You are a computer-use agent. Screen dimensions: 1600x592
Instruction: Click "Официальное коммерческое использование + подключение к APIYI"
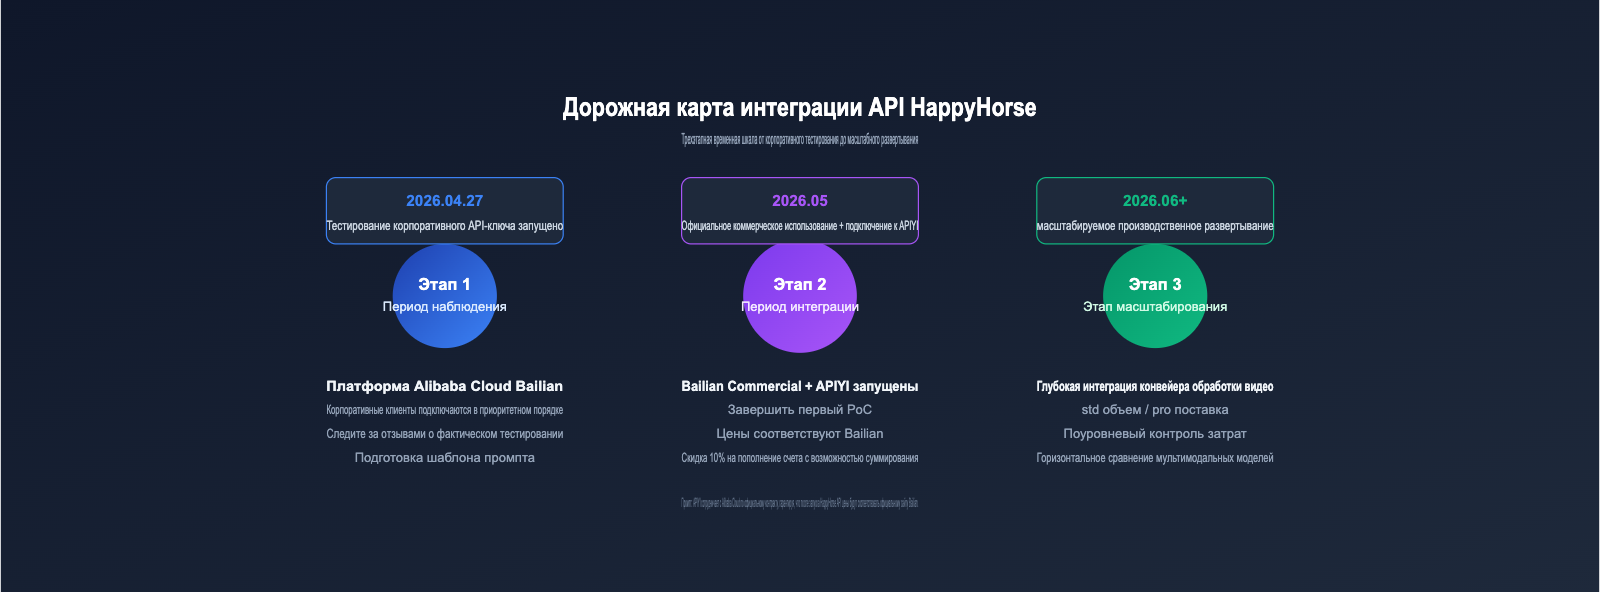[x=799, y=226]
